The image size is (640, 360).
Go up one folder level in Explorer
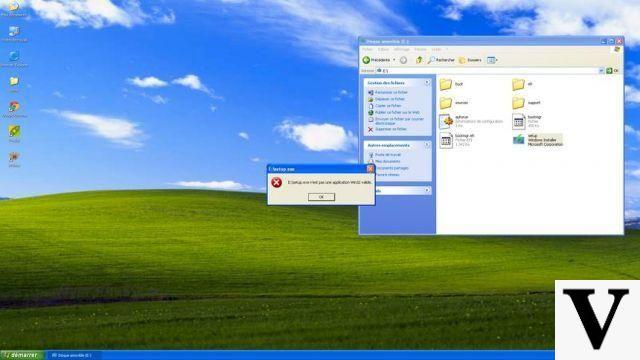419,60
